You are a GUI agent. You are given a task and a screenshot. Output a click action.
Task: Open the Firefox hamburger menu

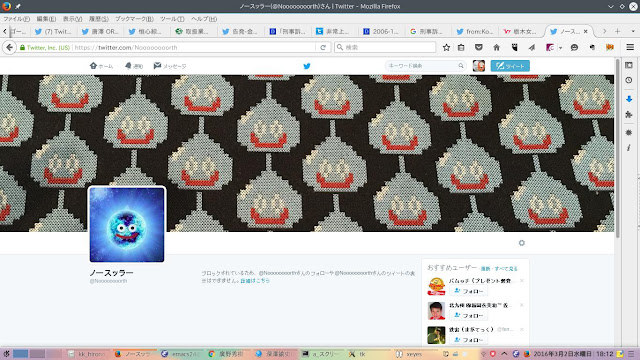(x=630, y=47)
